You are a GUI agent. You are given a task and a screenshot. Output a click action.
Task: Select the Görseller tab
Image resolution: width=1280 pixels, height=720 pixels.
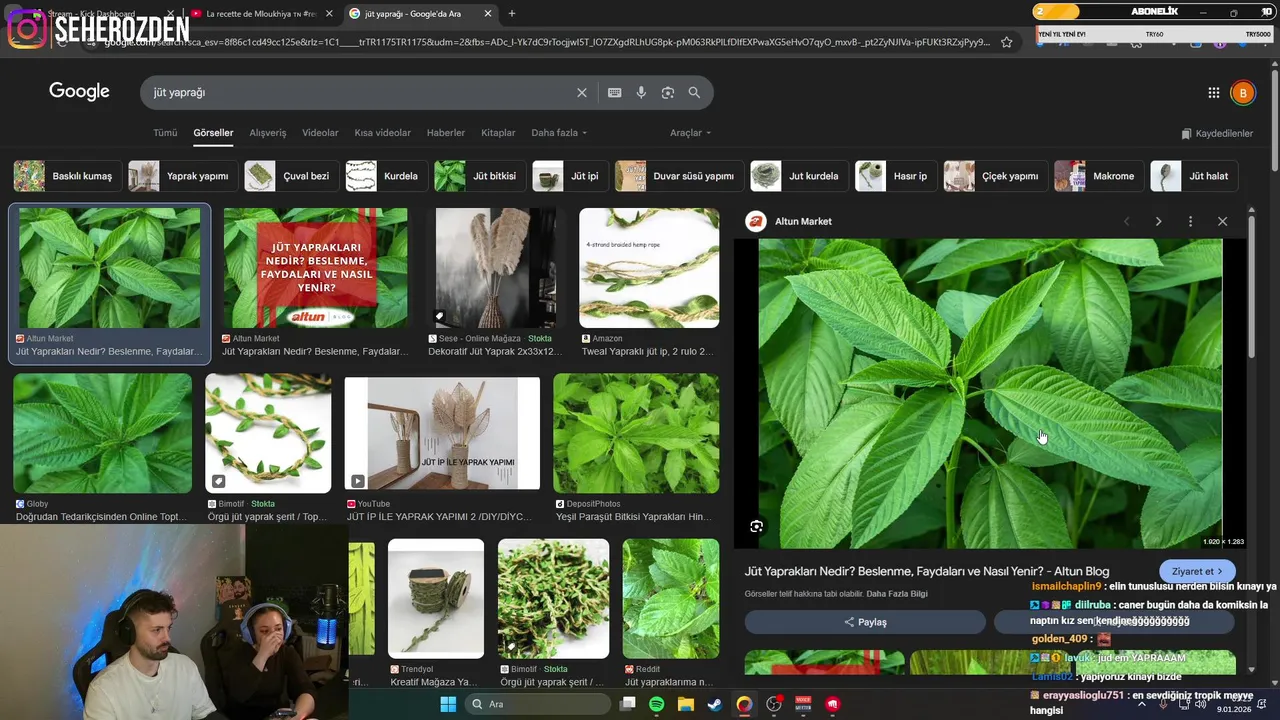(x=213, y=133)
